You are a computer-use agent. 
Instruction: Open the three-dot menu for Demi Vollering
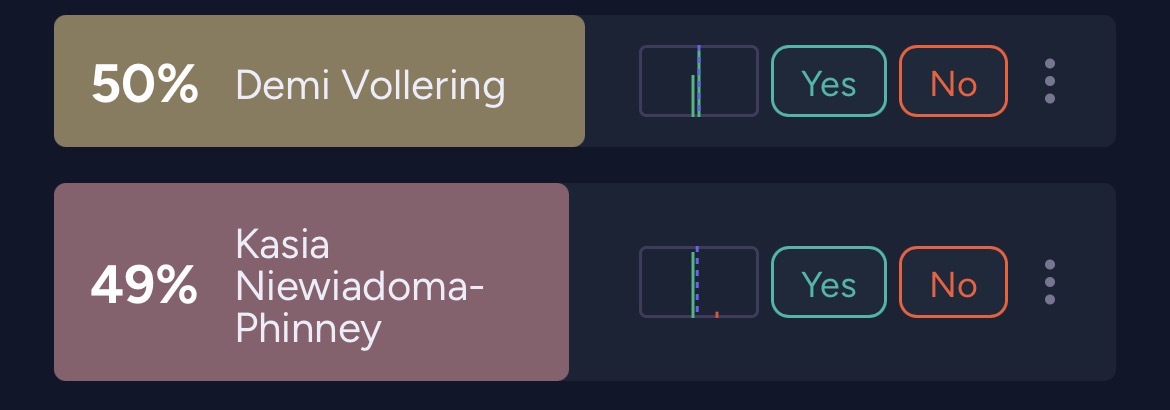click(x=1050, y=81)
